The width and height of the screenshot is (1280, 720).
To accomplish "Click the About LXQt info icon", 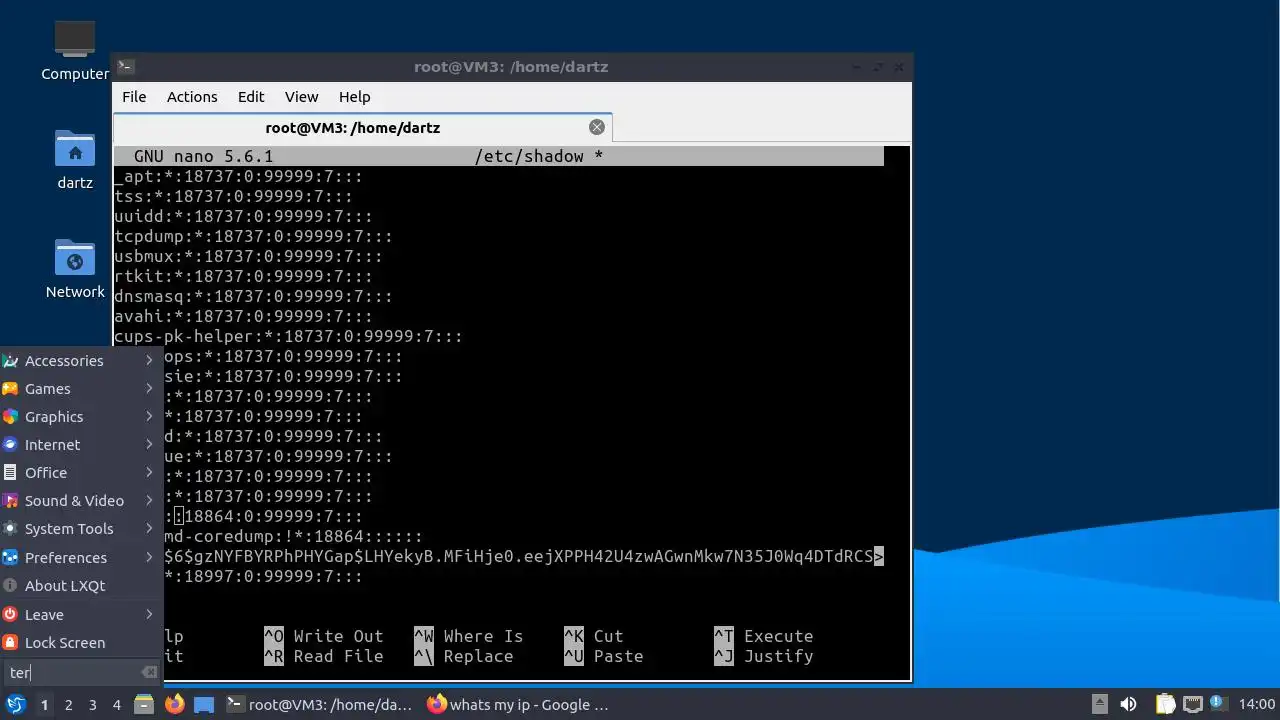I will pos(10,586).
